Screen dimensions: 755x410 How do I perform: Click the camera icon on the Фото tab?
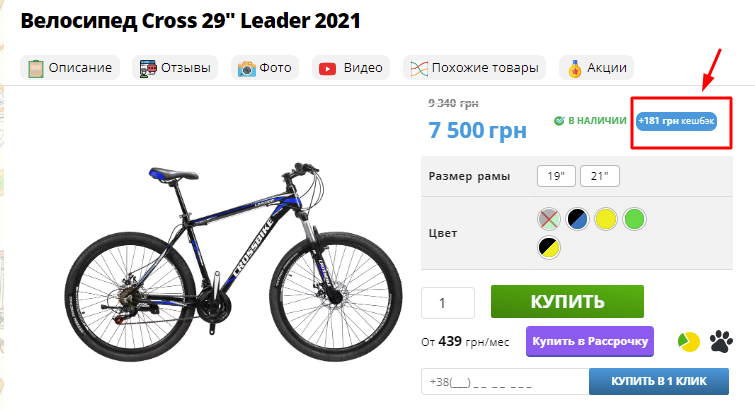pos(247,68)
